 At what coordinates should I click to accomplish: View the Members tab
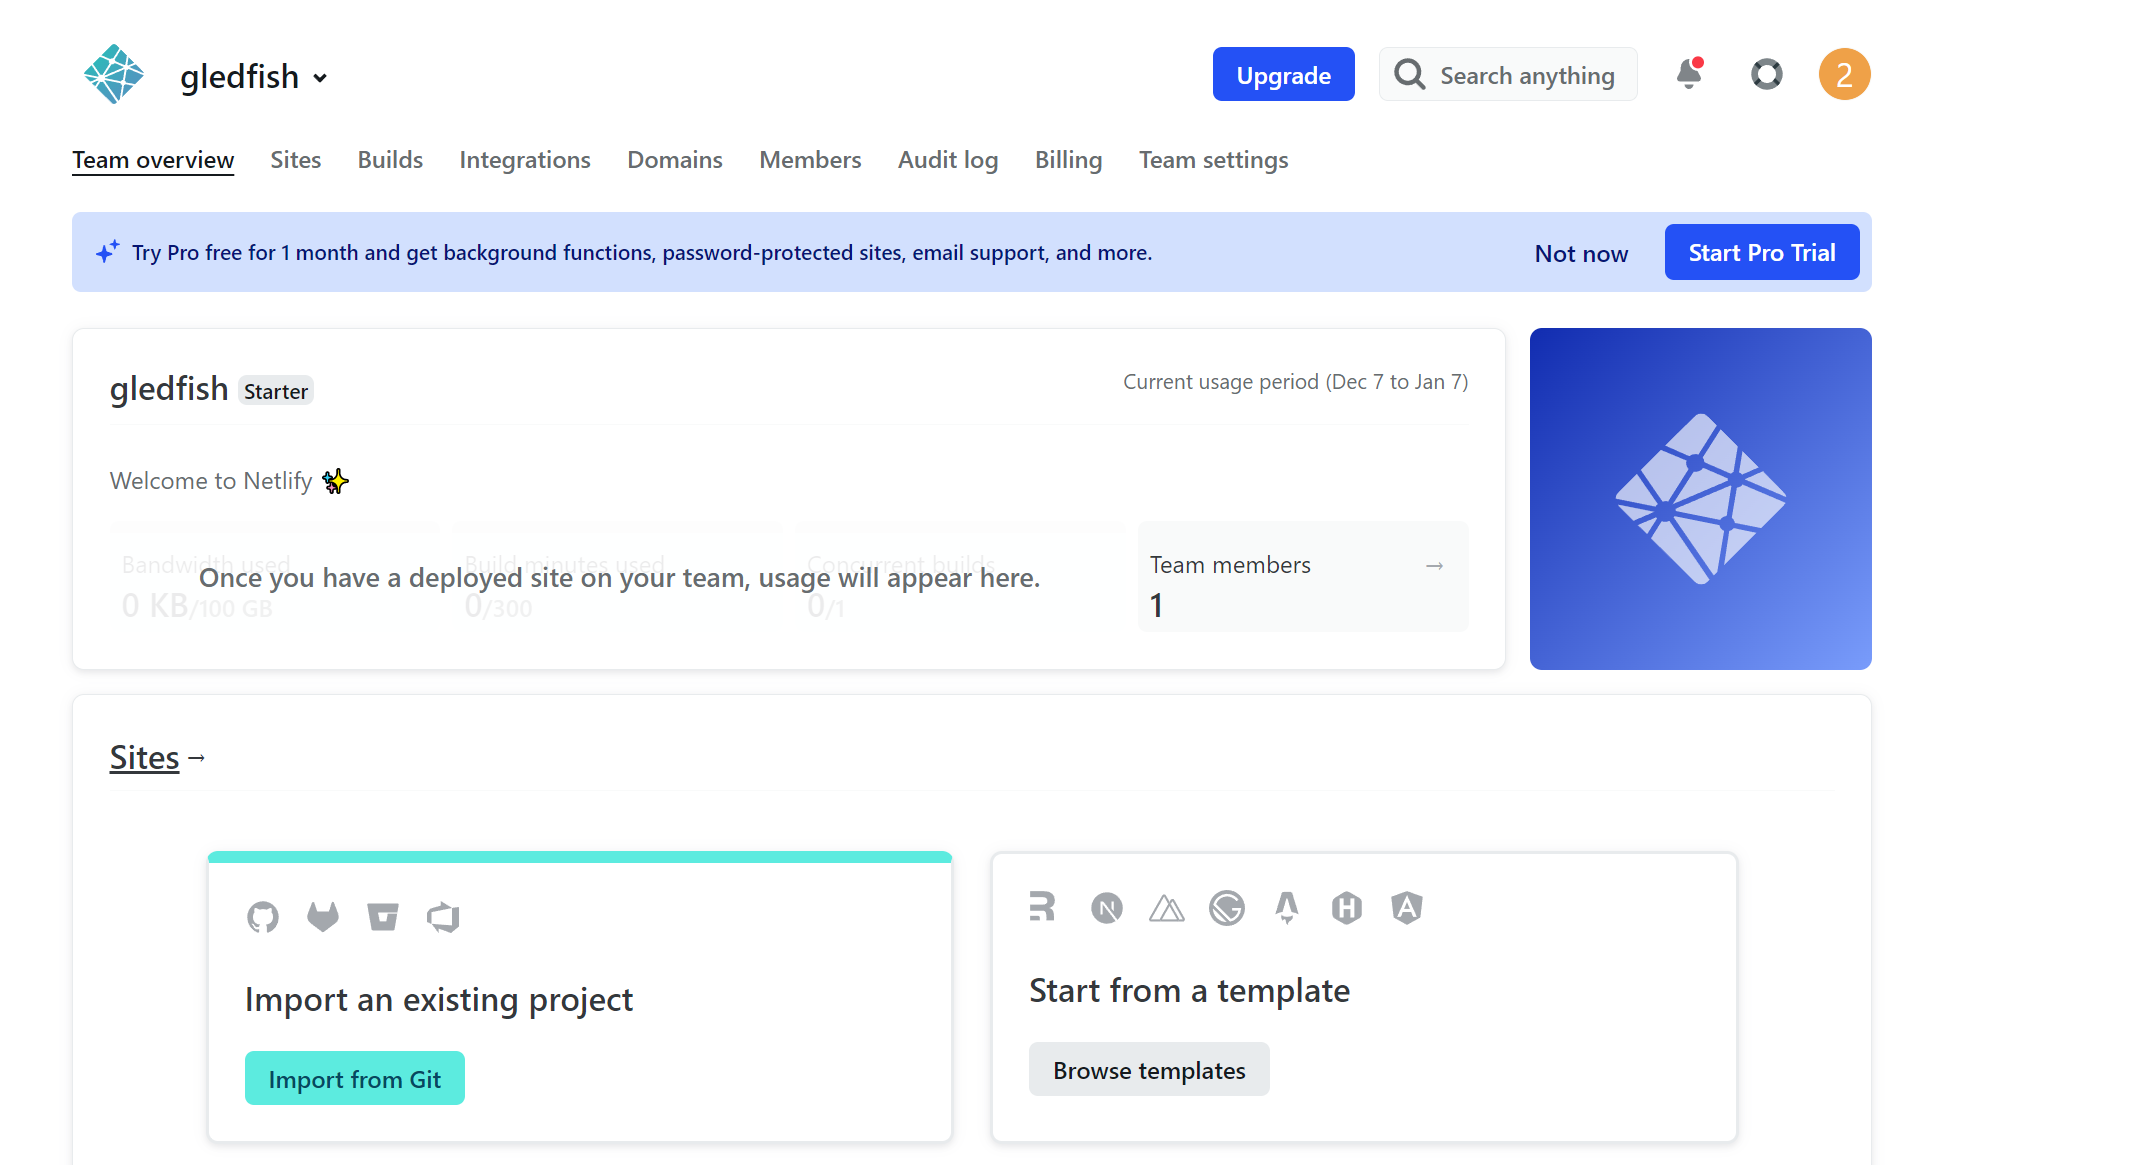[810, 160]
